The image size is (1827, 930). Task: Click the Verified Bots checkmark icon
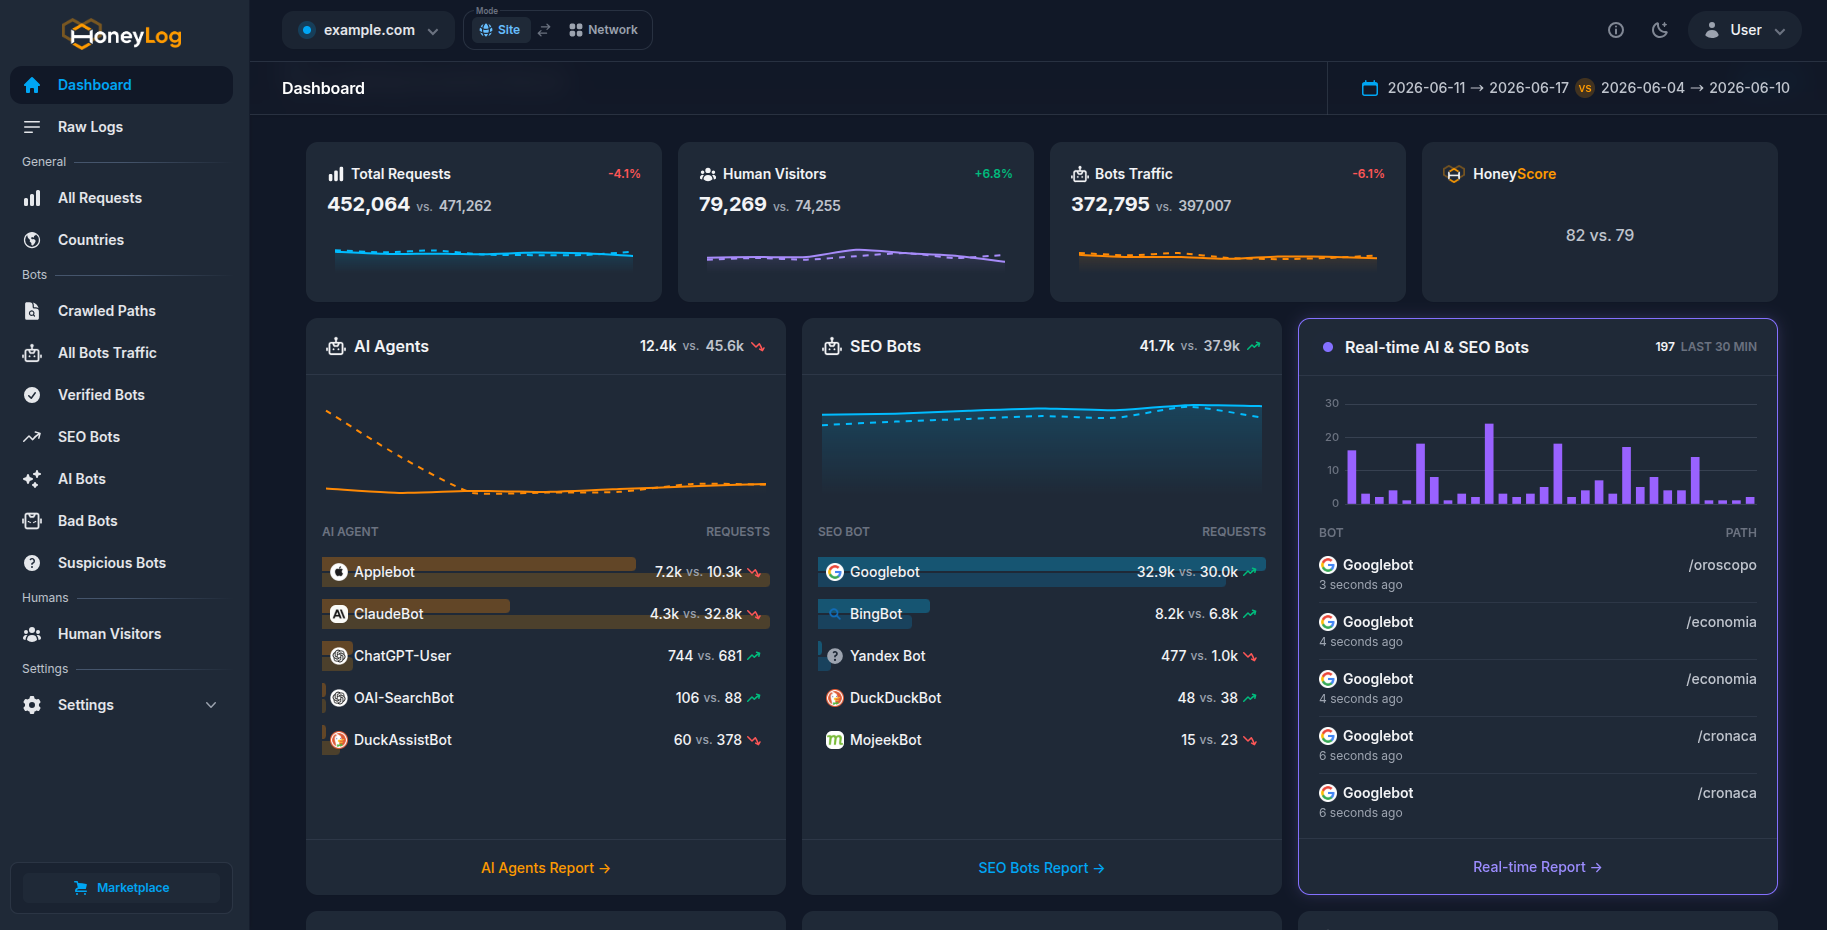point(32,395)
